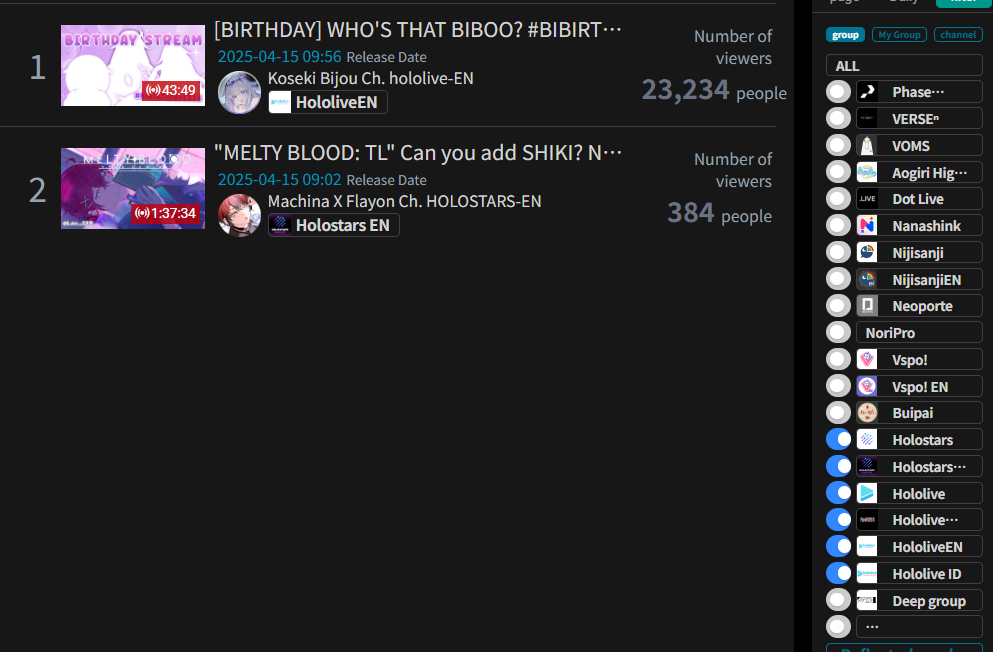Disable the HololiveEN group toggle

point(838,546)
